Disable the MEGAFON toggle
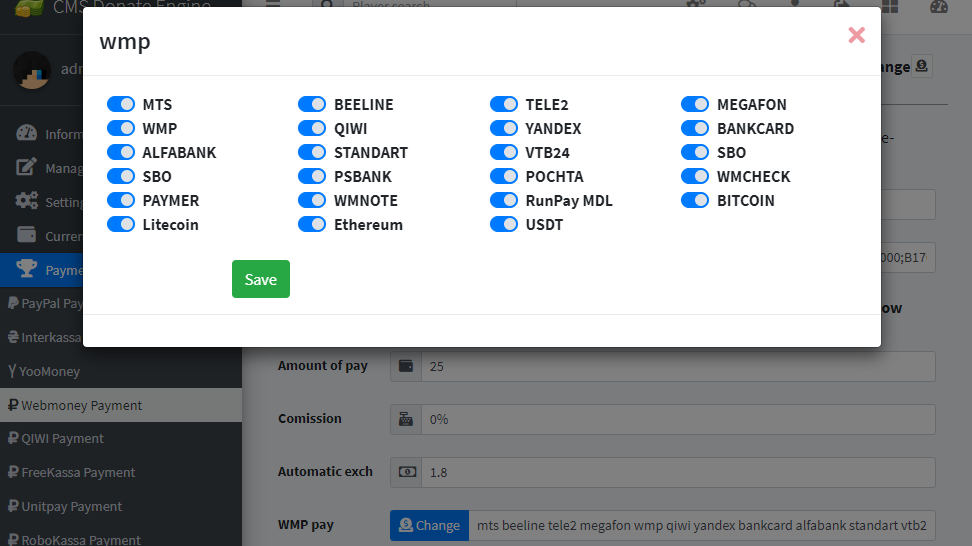Viewport: 972px width, 546px height. (x=695, y=104)
